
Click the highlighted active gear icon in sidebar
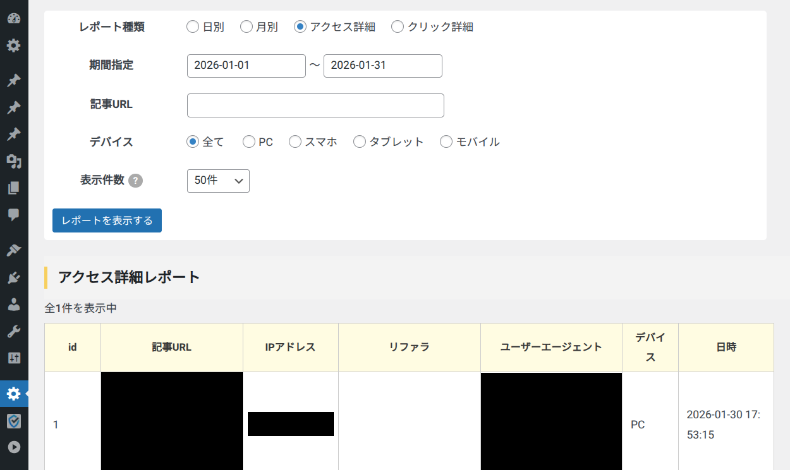[14, 393]
